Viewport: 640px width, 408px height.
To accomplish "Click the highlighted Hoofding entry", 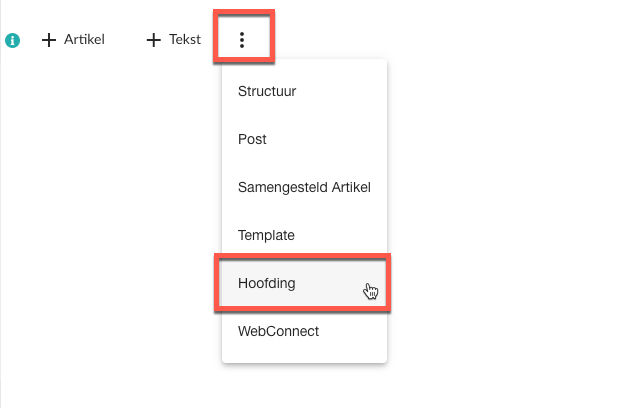I will click(x=304, y=283).
